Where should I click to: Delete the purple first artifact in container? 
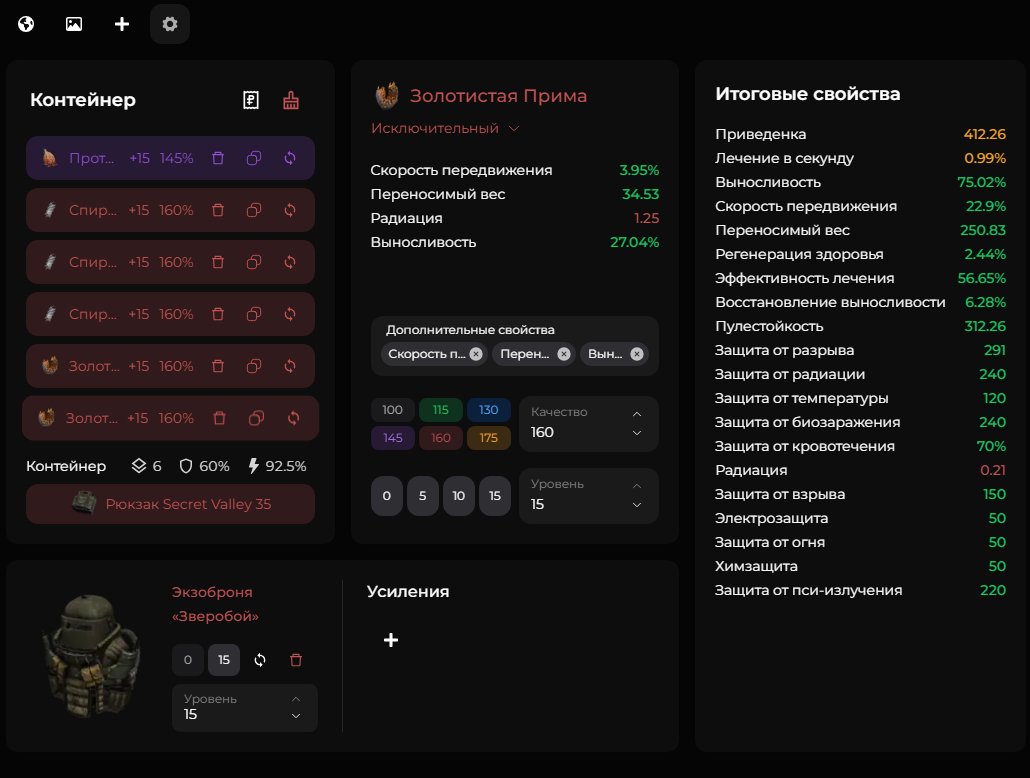[218, 158]
